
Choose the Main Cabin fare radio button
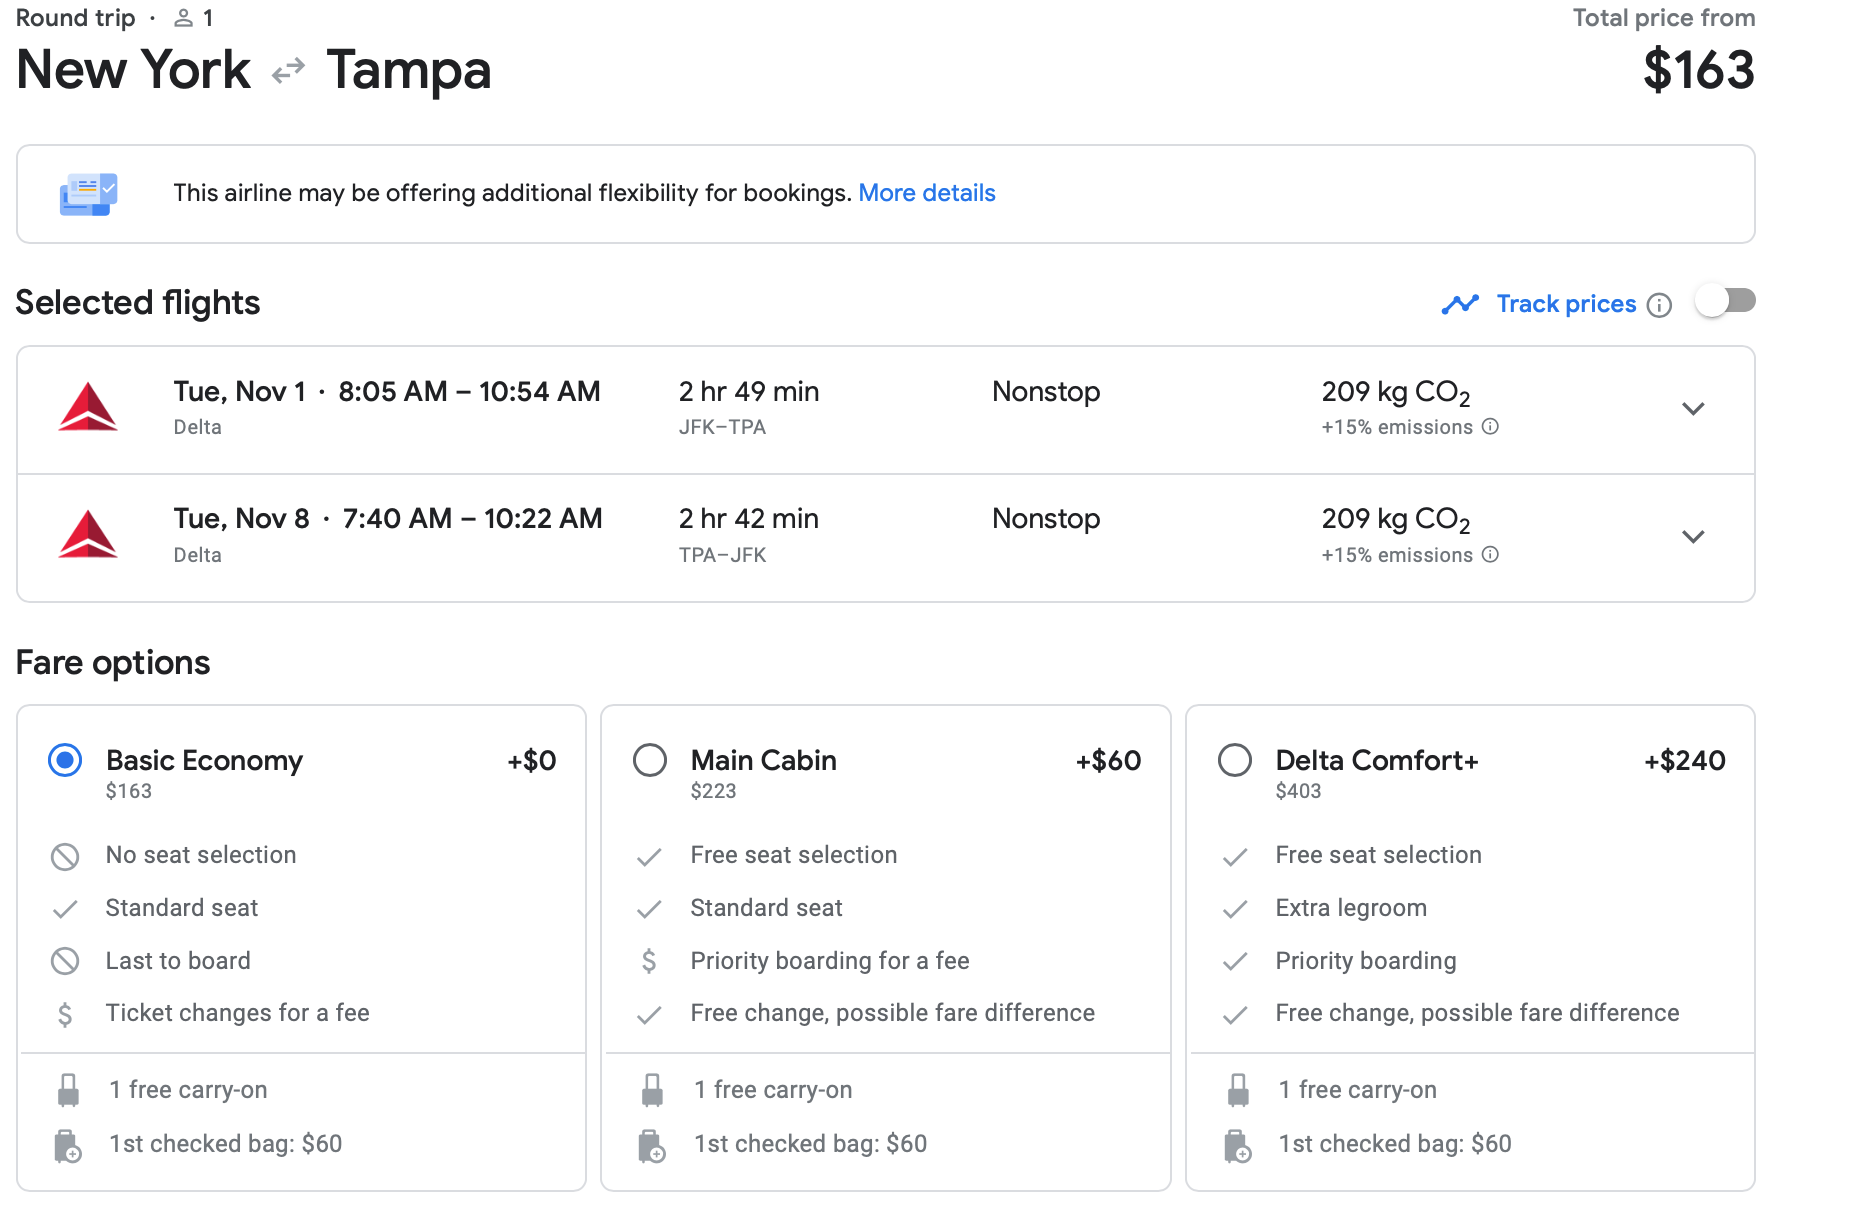point(650,761)
